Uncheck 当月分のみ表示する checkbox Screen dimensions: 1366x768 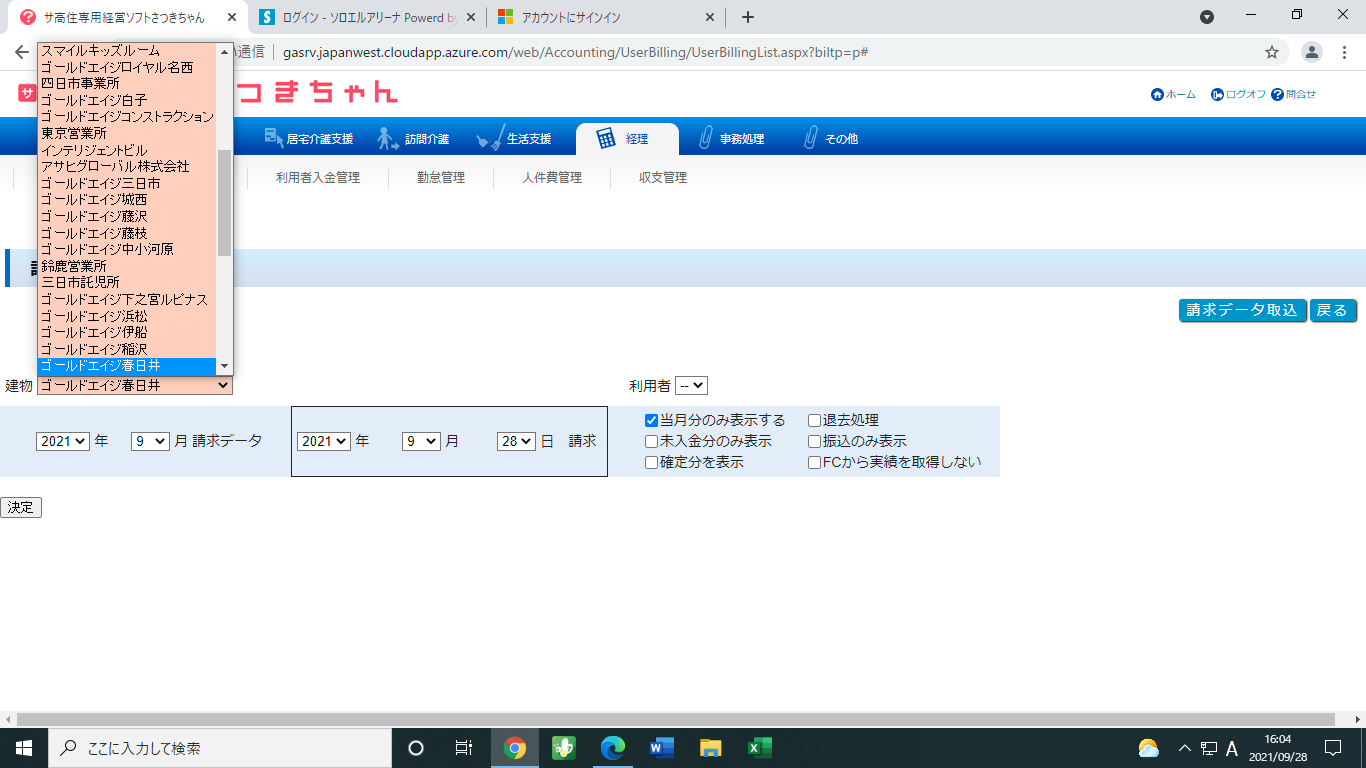(652, 421)
